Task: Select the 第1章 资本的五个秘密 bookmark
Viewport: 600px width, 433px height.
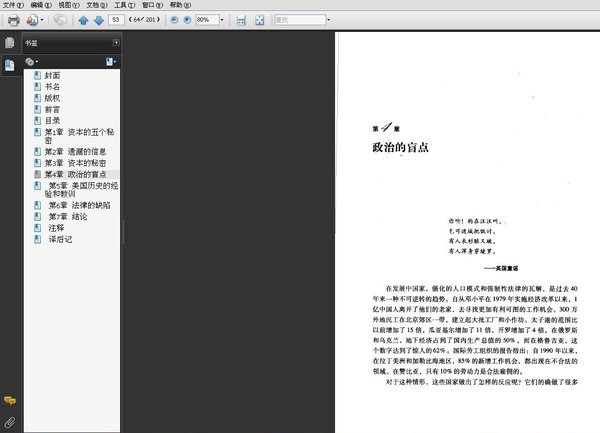Action: [80, 136]
